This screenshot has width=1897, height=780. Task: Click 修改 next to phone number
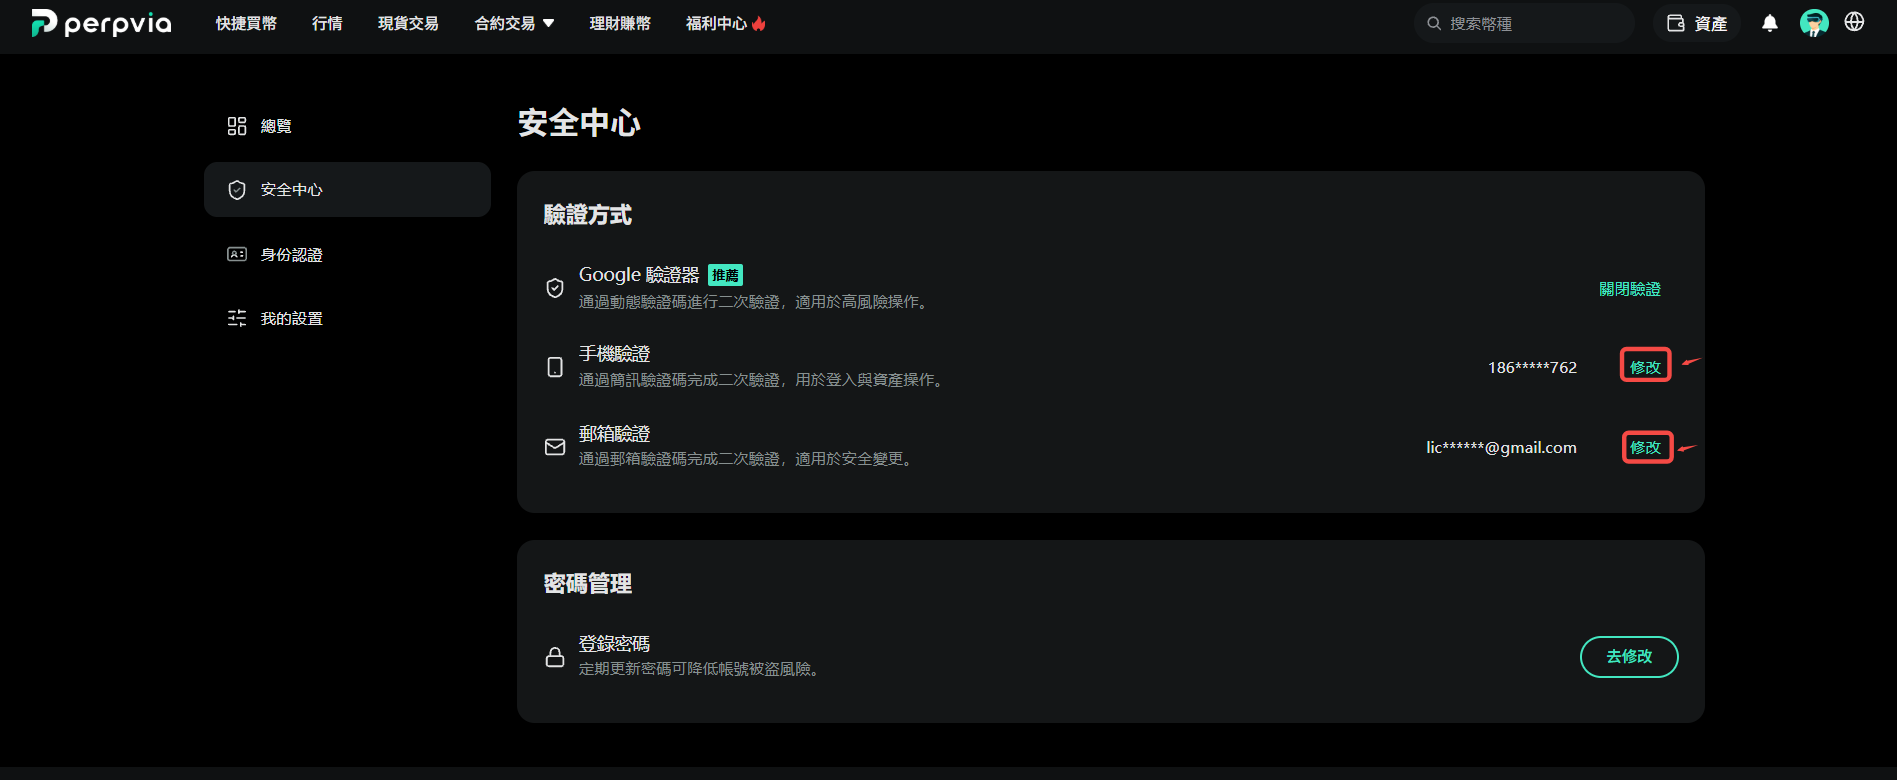click(x=1645, y=367)
